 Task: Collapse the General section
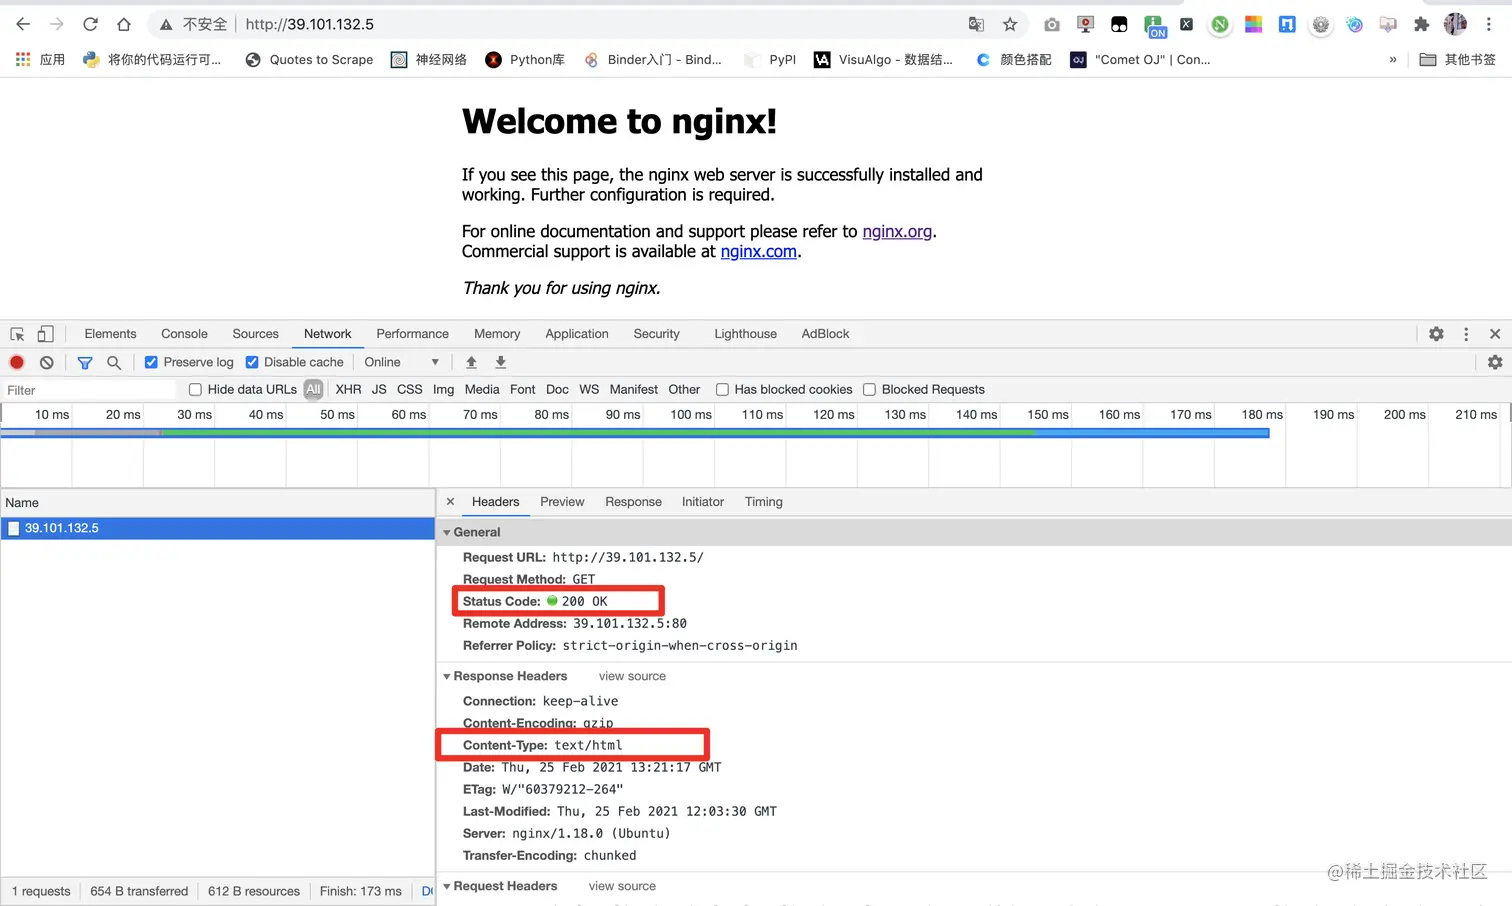coord(447,532)
